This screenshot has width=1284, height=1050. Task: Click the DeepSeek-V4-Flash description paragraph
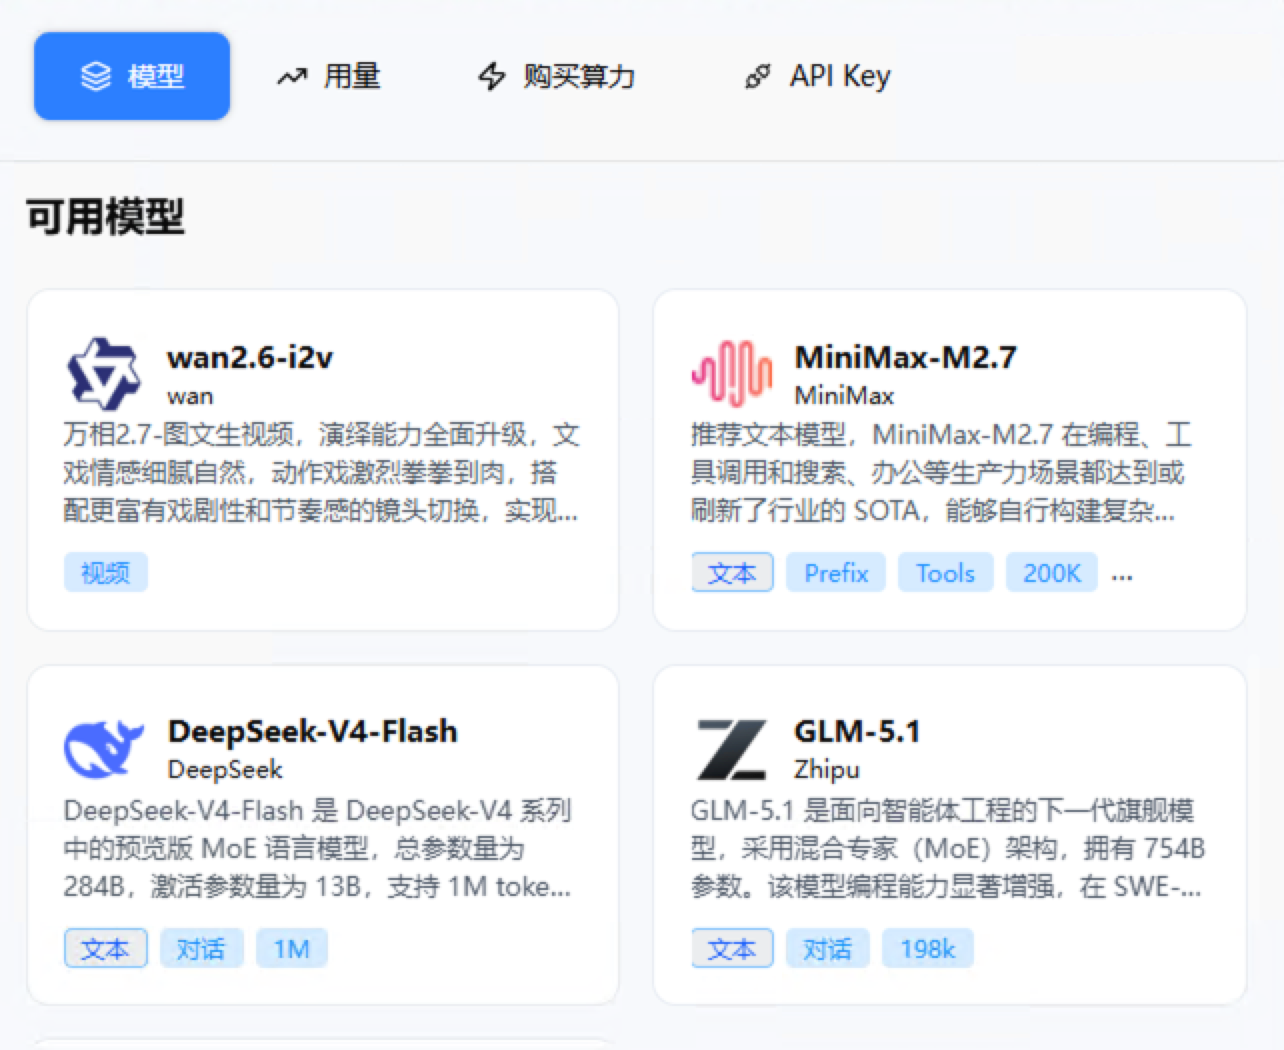[x=318, y=848]
